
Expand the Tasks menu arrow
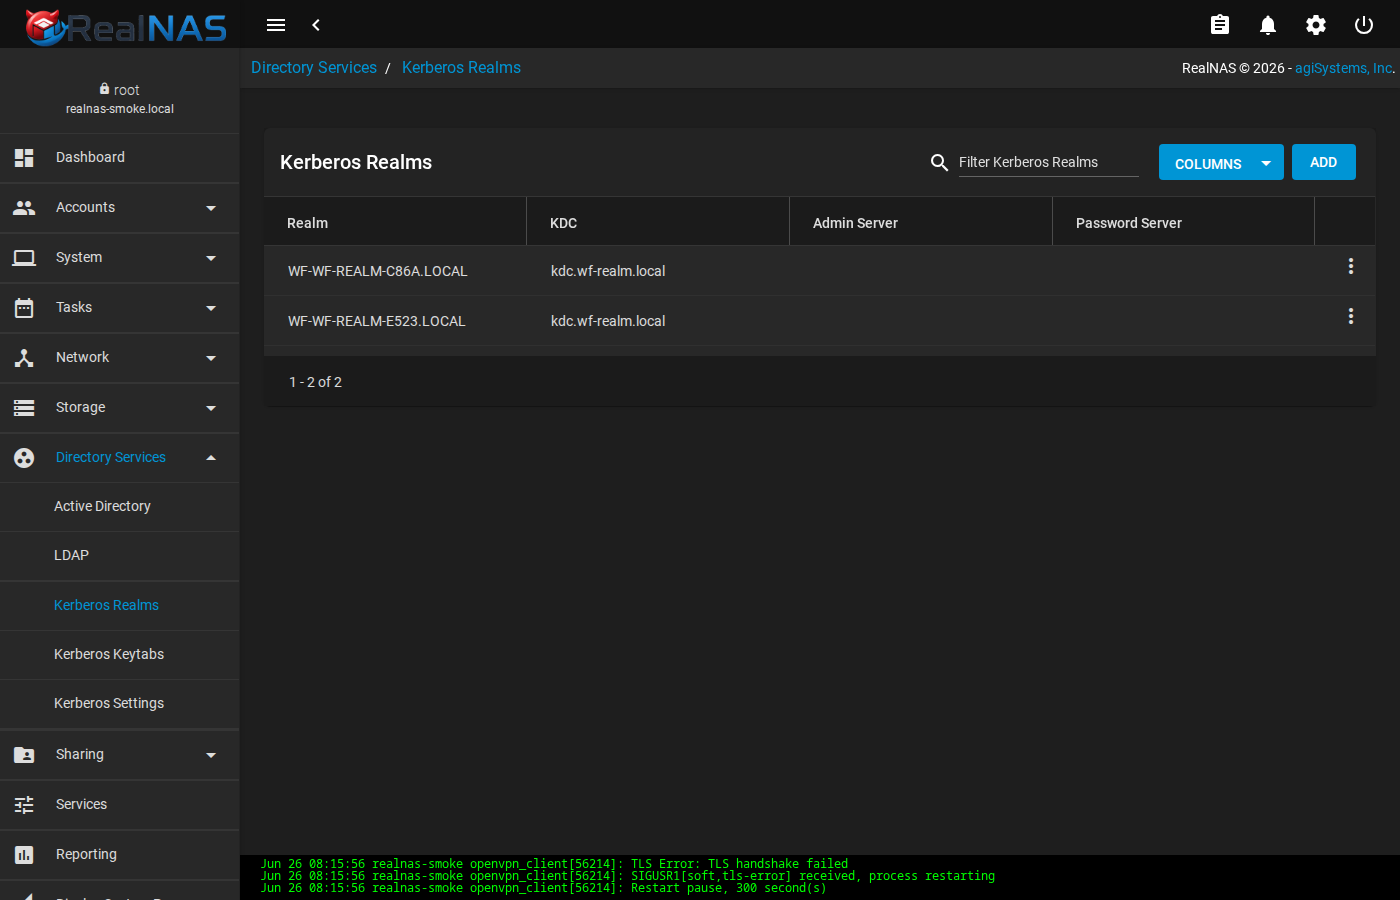point(211,308)
